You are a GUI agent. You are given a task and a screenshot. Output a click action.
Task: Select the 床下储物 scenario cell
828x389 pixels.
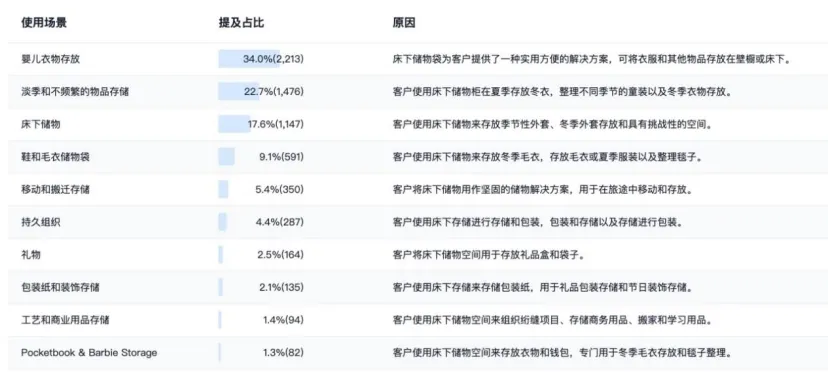pyautogui.click(x=41, y=125)
